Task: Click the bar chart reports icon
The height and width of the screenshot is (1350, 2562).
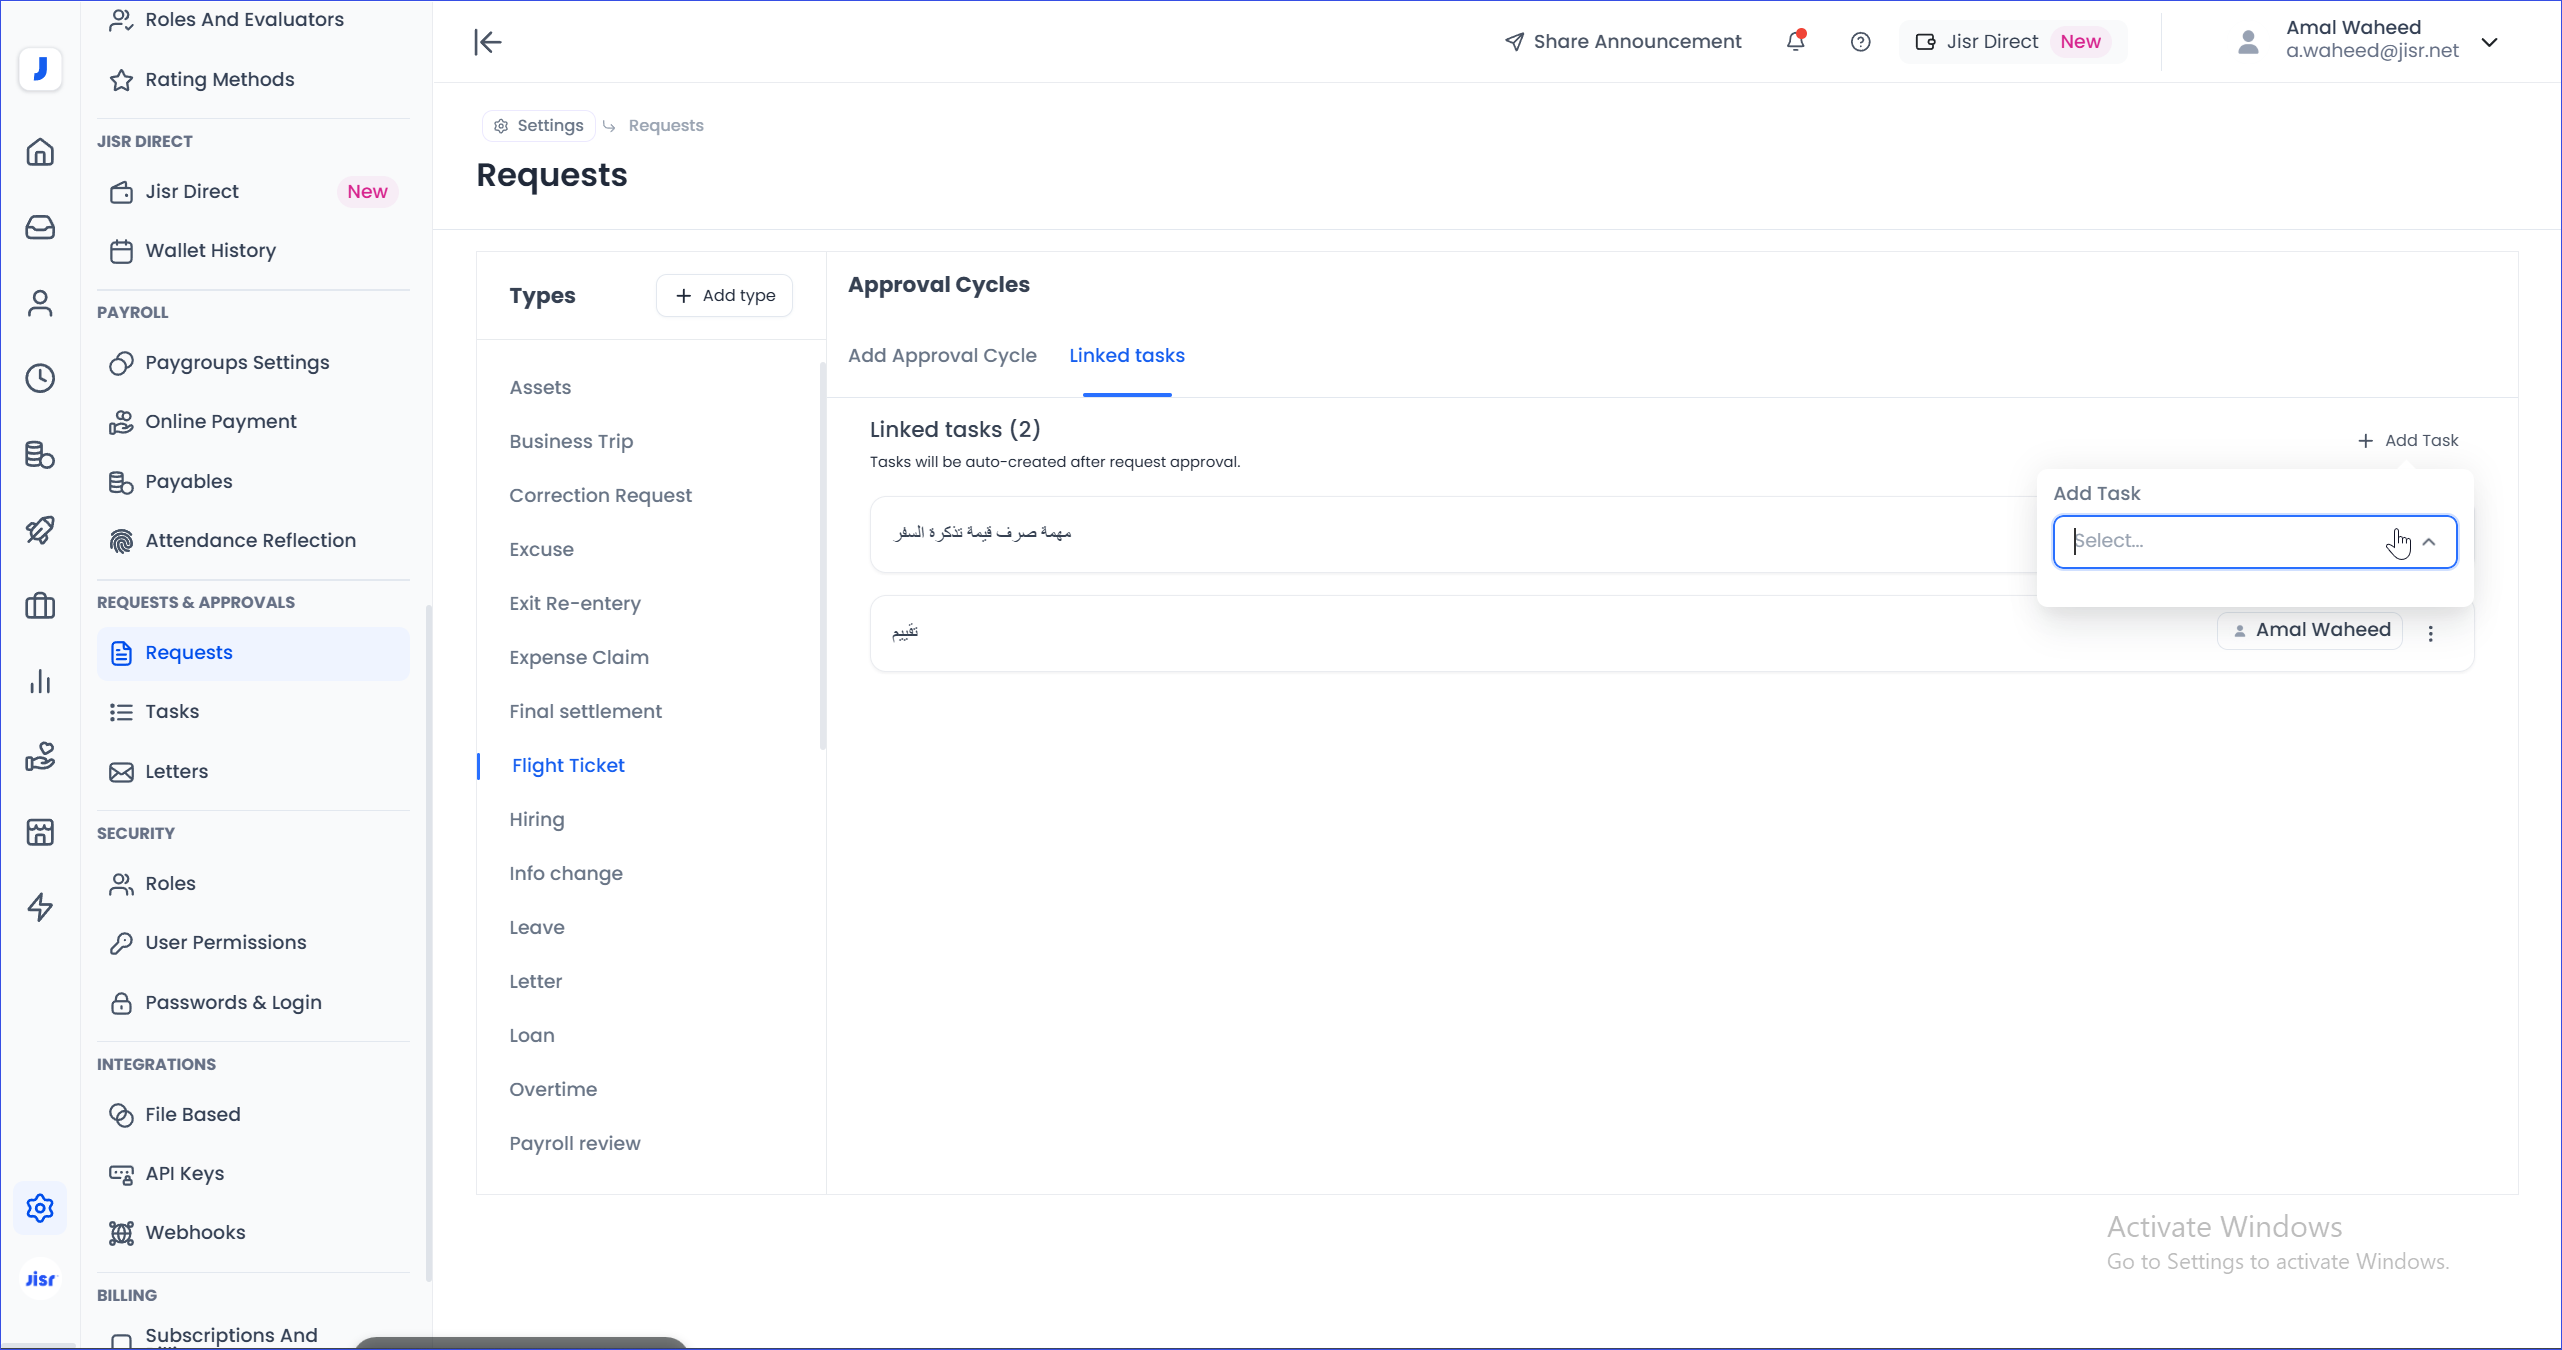Action: click(x=40, y=682)
